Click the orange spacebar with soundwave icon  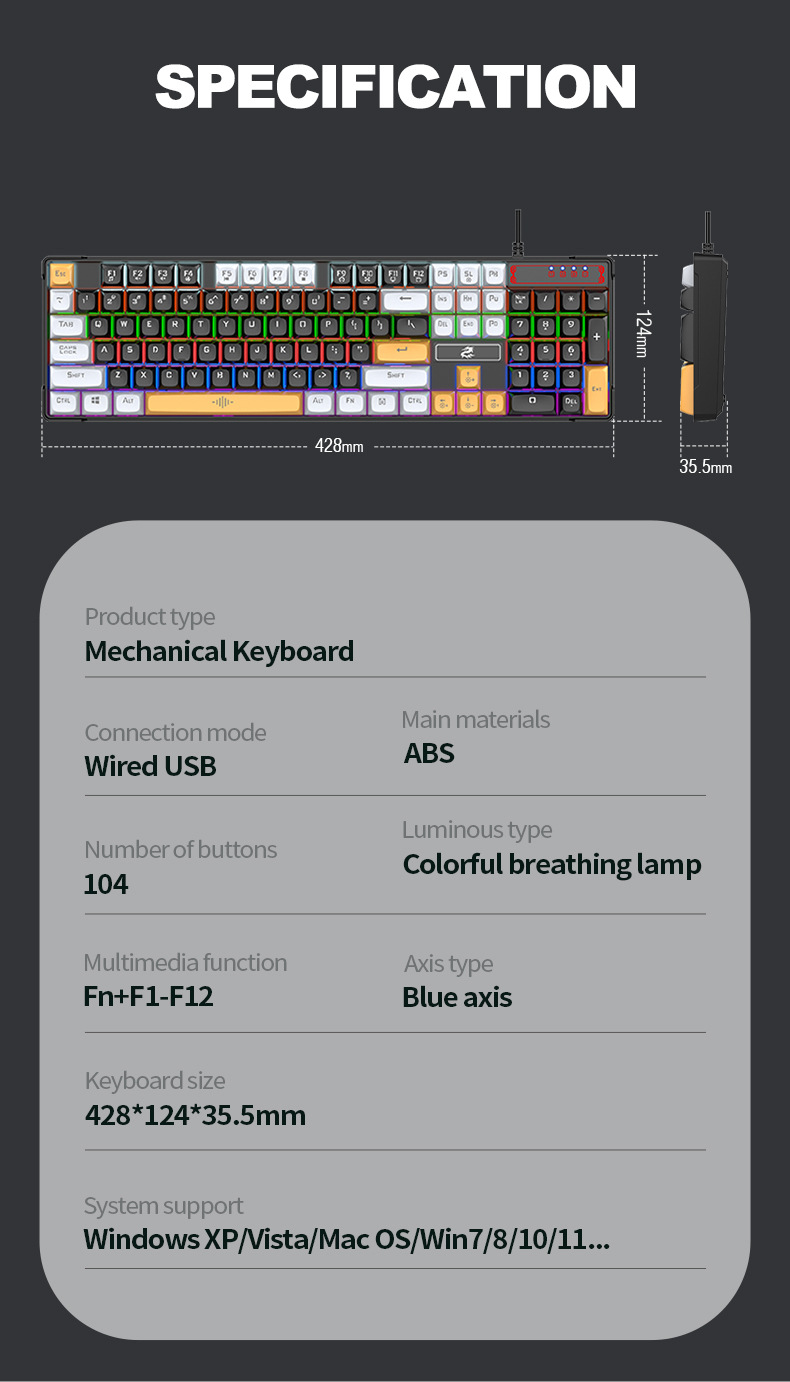pos(223,402)
